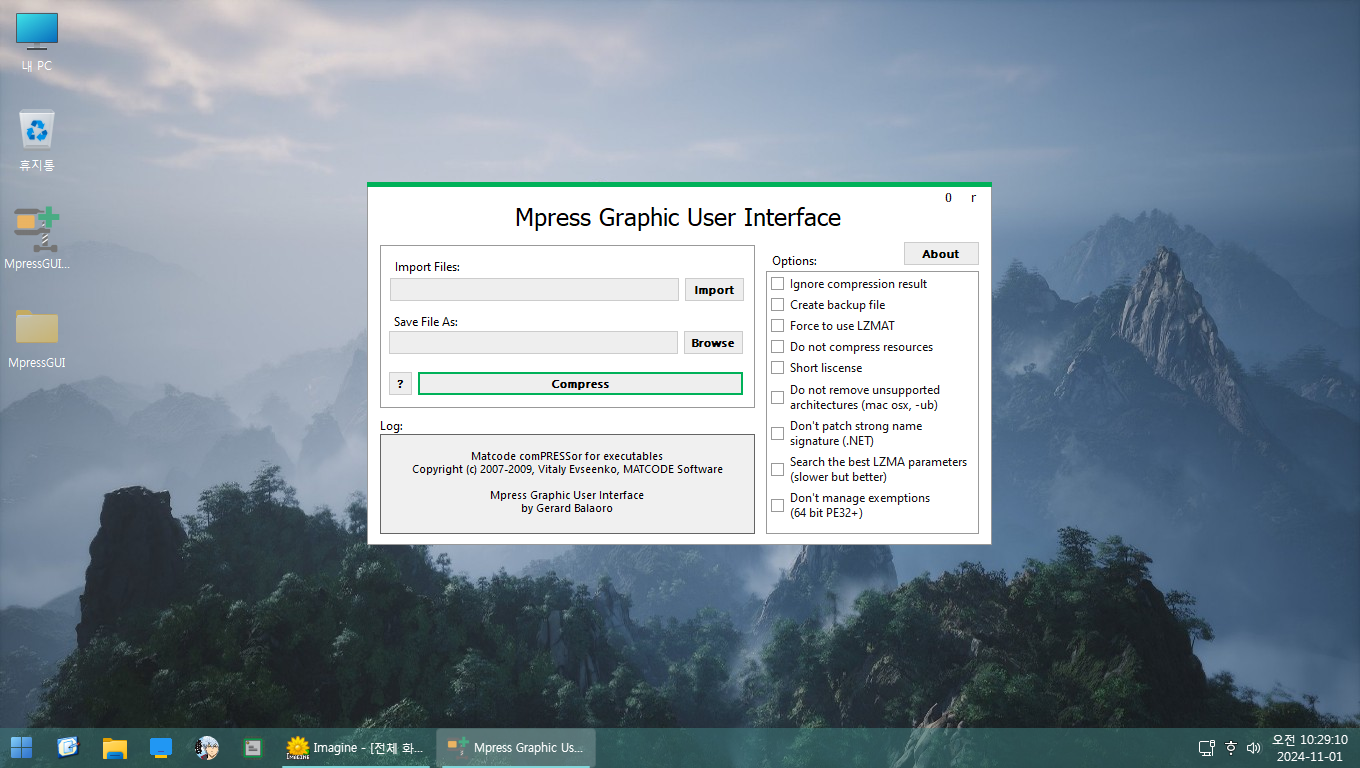
Task: Click the Browse button
Action: (x=713, y=343)
